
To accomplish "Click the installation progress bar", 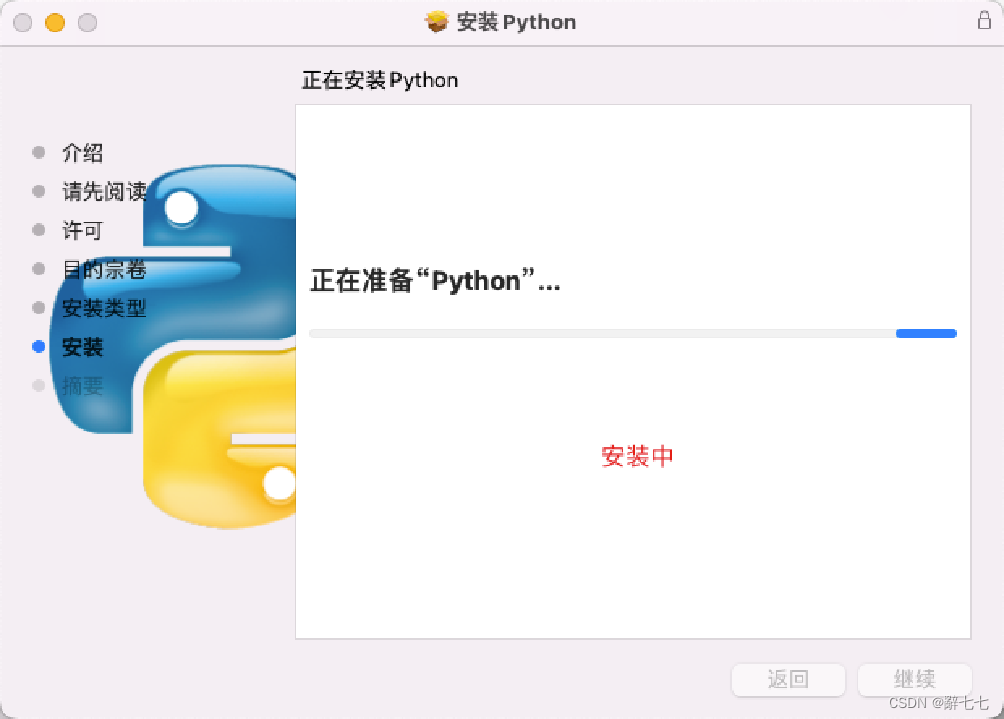I will coord(632,333).
